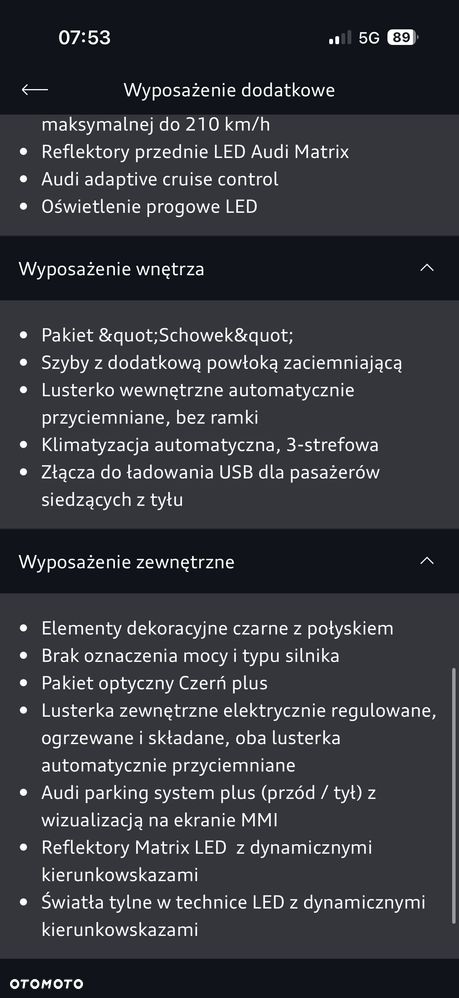Image resolution: width=459 pixels, height=998 pixels.
Task: Tap the back arrow icon
Action: coord(34,90)
